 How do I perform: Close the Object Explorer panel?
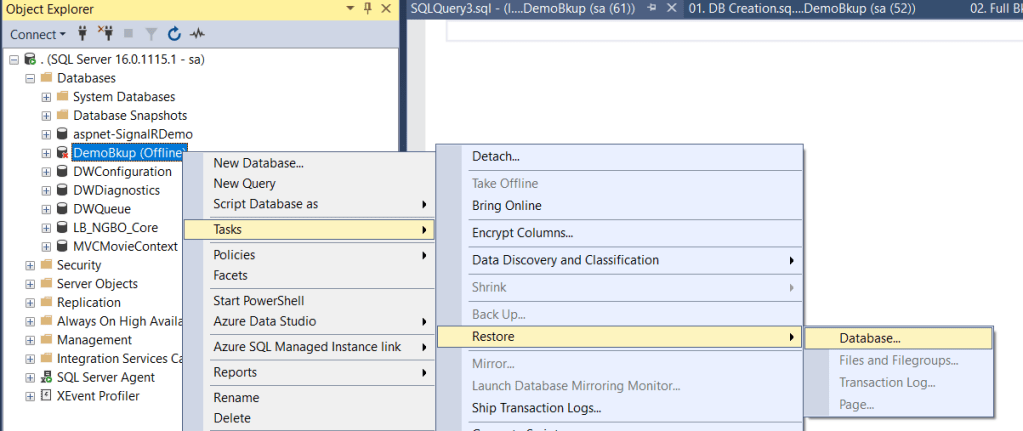tap(386, 9)
